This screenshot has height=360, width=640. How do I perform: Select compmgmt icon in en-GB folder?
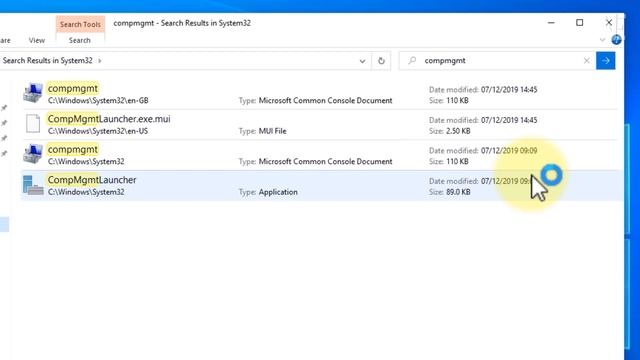pos(33,93)
